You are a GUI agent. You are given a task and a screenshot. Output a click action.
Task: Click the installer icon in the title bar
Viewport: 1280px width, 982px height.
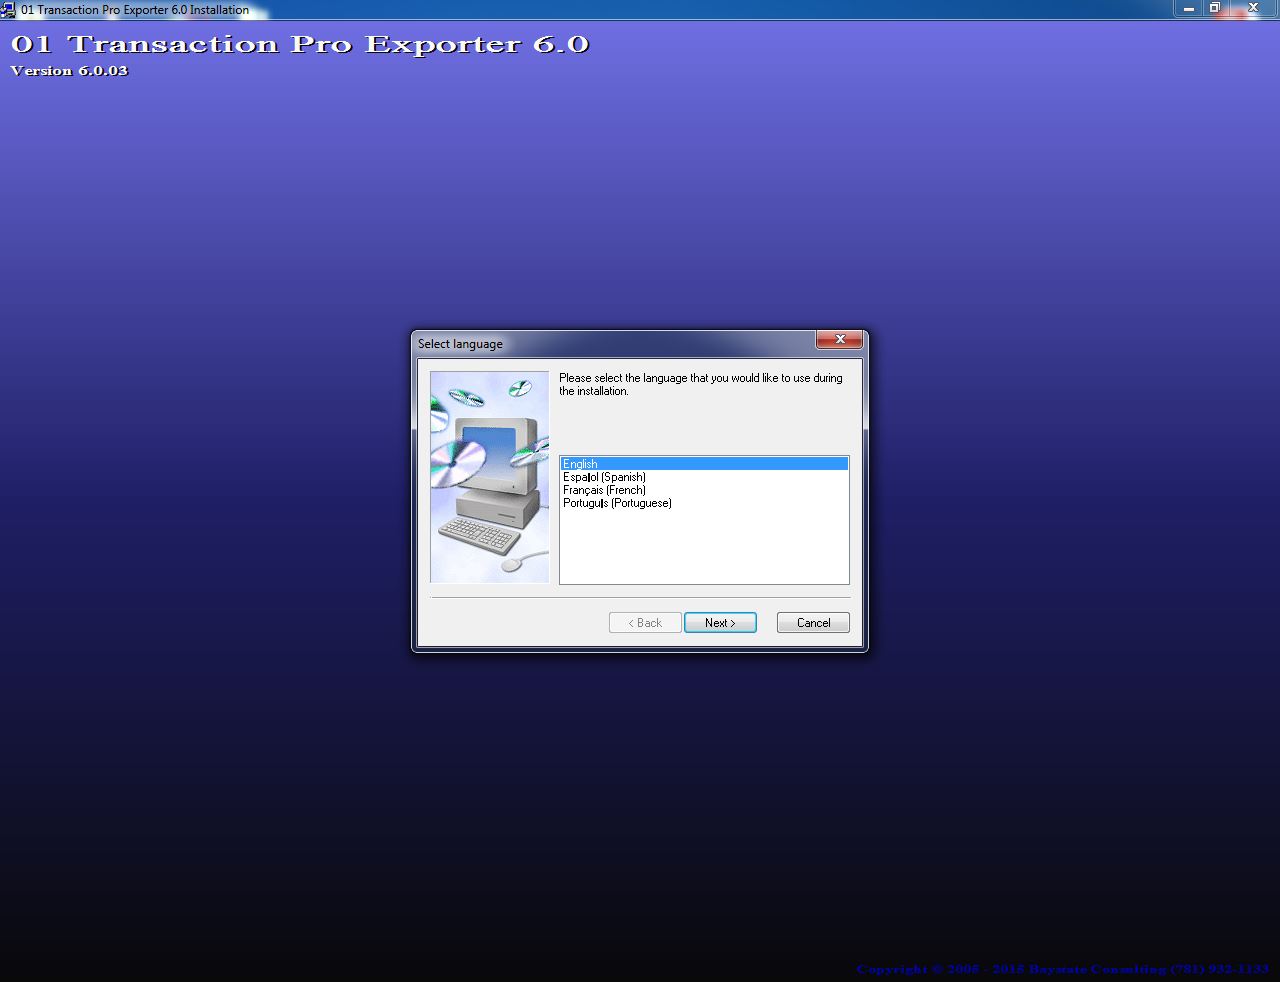(8, 9)
